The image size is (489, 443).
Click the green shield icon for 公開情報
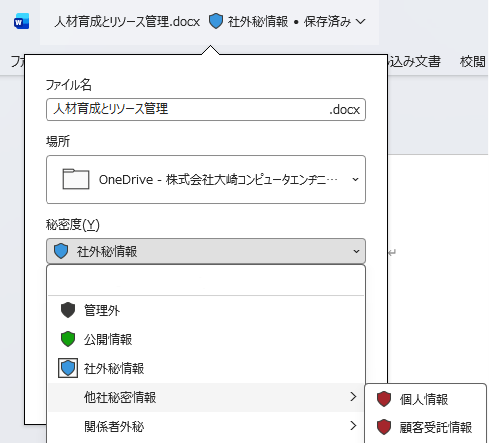click(x=68, y=339)
